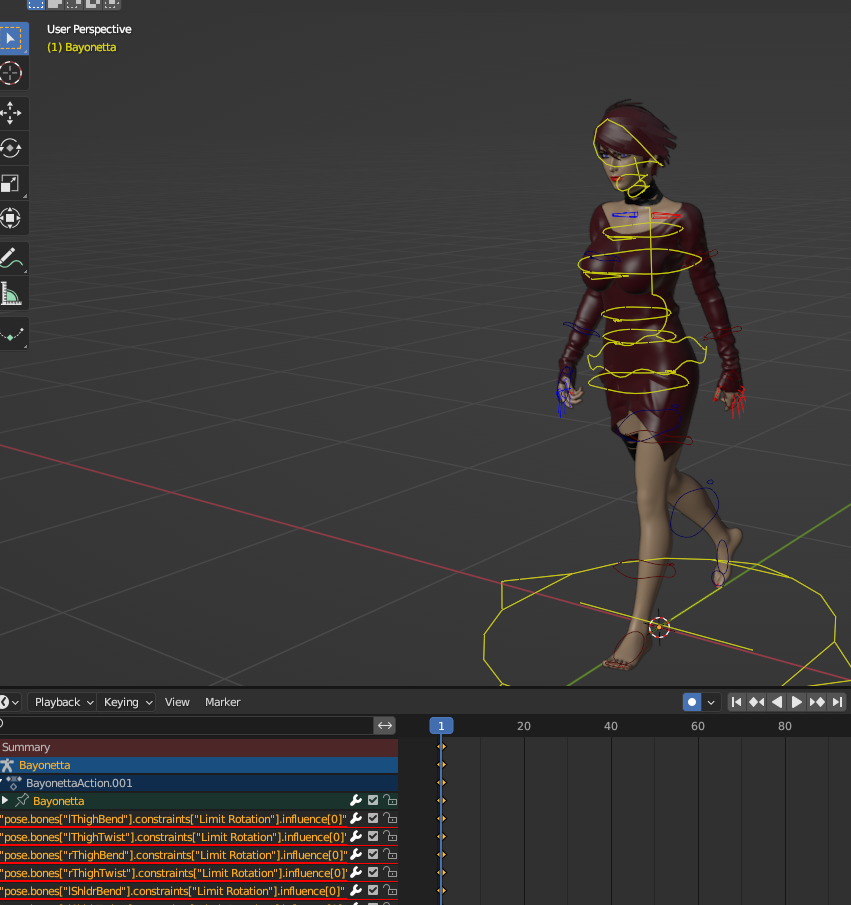Screen dimensions: 851x905
Task: Select the Scale tool
Action: tap(12, 184)
